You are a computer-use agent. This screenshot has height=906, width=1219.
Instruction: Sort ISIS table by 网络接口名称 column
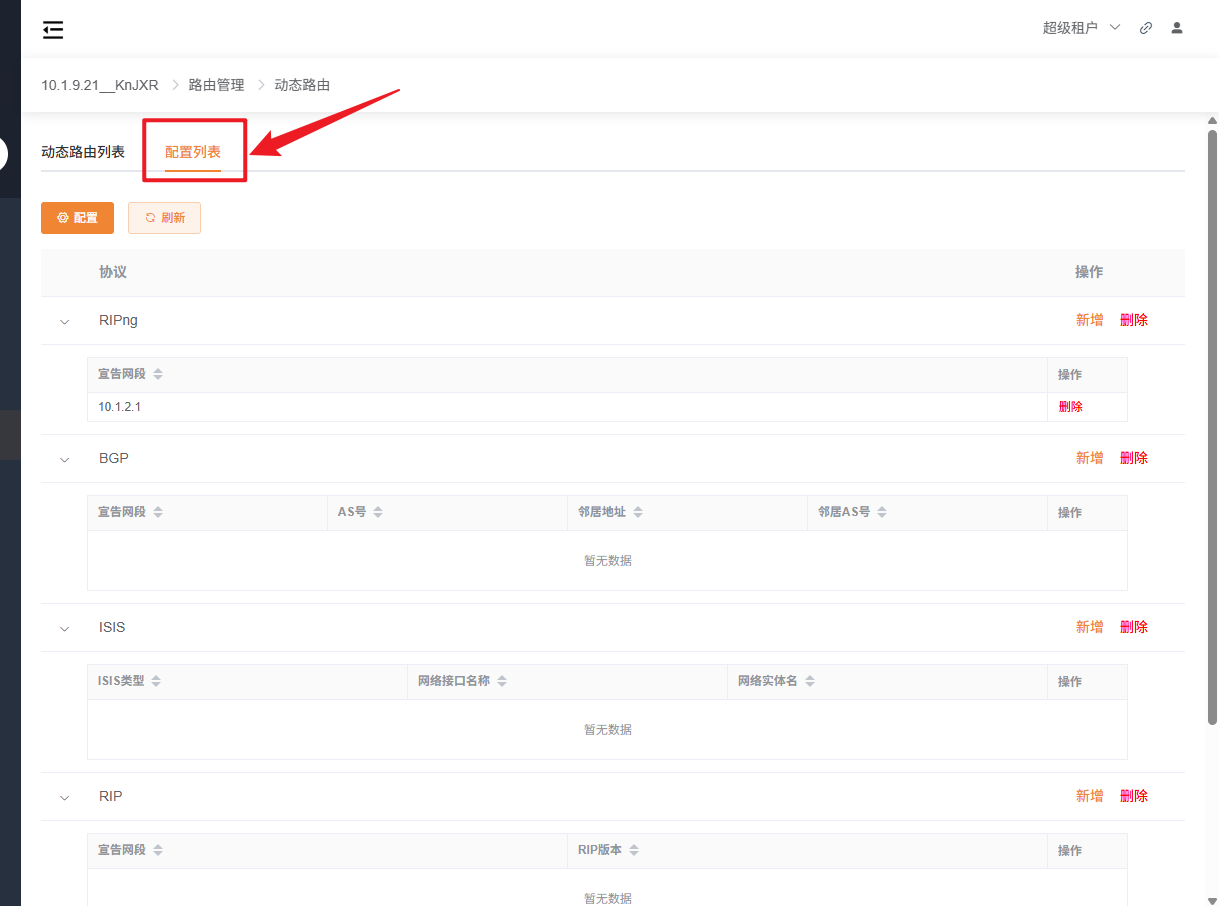pos(502,681)
